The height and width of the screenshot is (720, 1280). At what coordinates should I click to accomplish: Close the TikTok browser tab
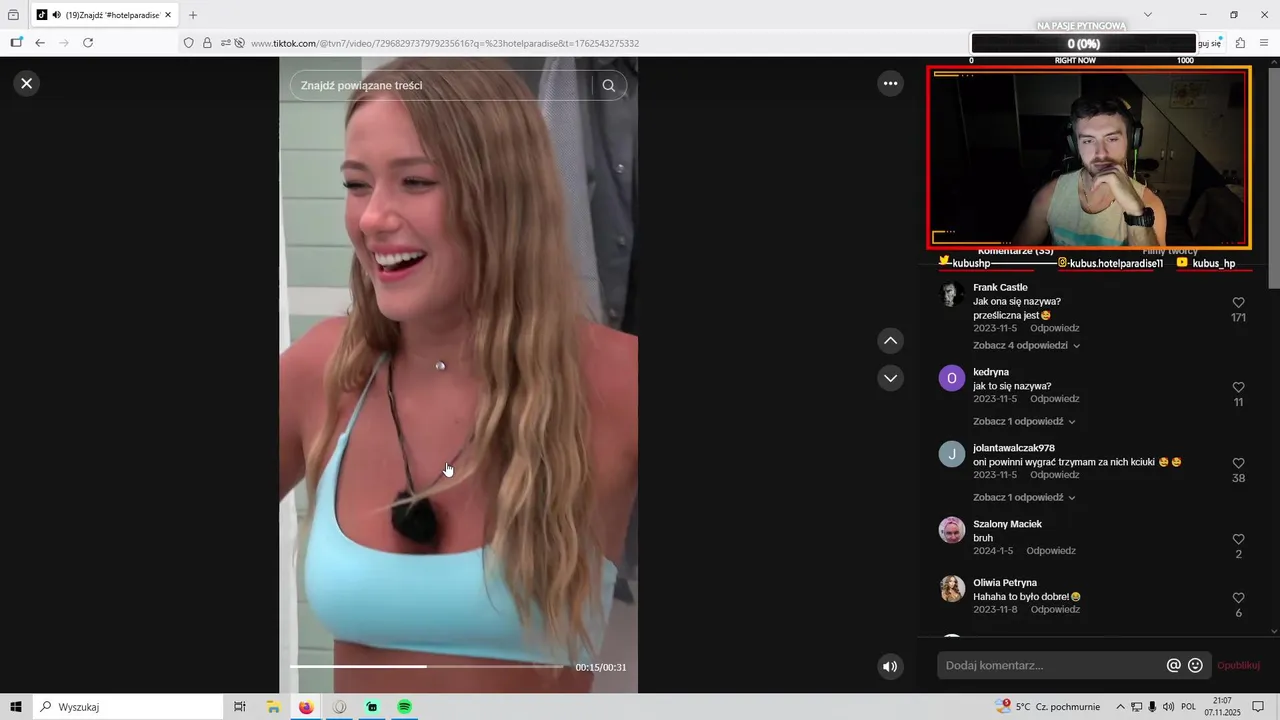[x=167, y=15]
